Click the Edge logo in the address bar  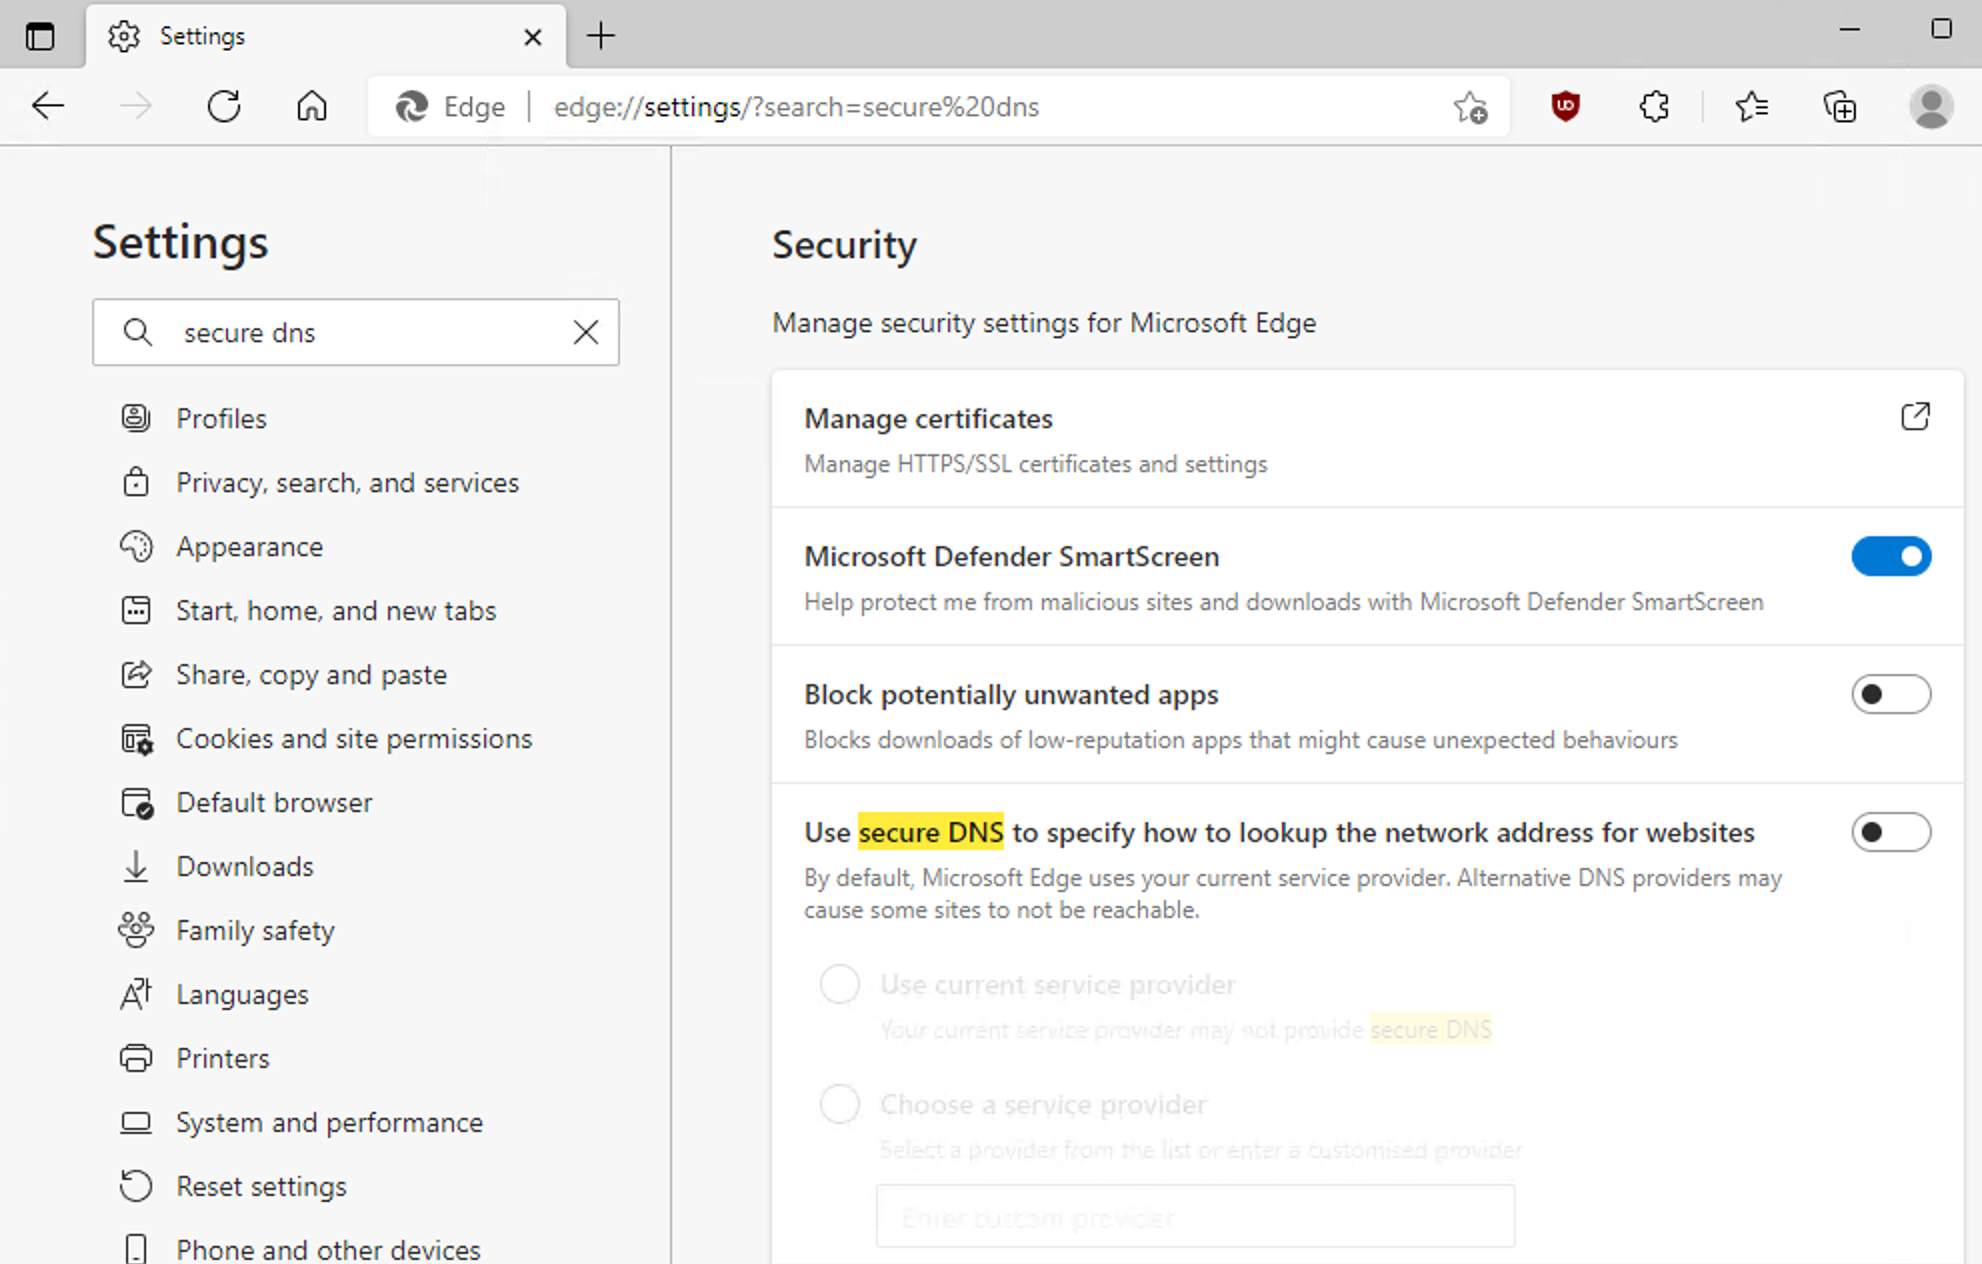click(411, 106)
